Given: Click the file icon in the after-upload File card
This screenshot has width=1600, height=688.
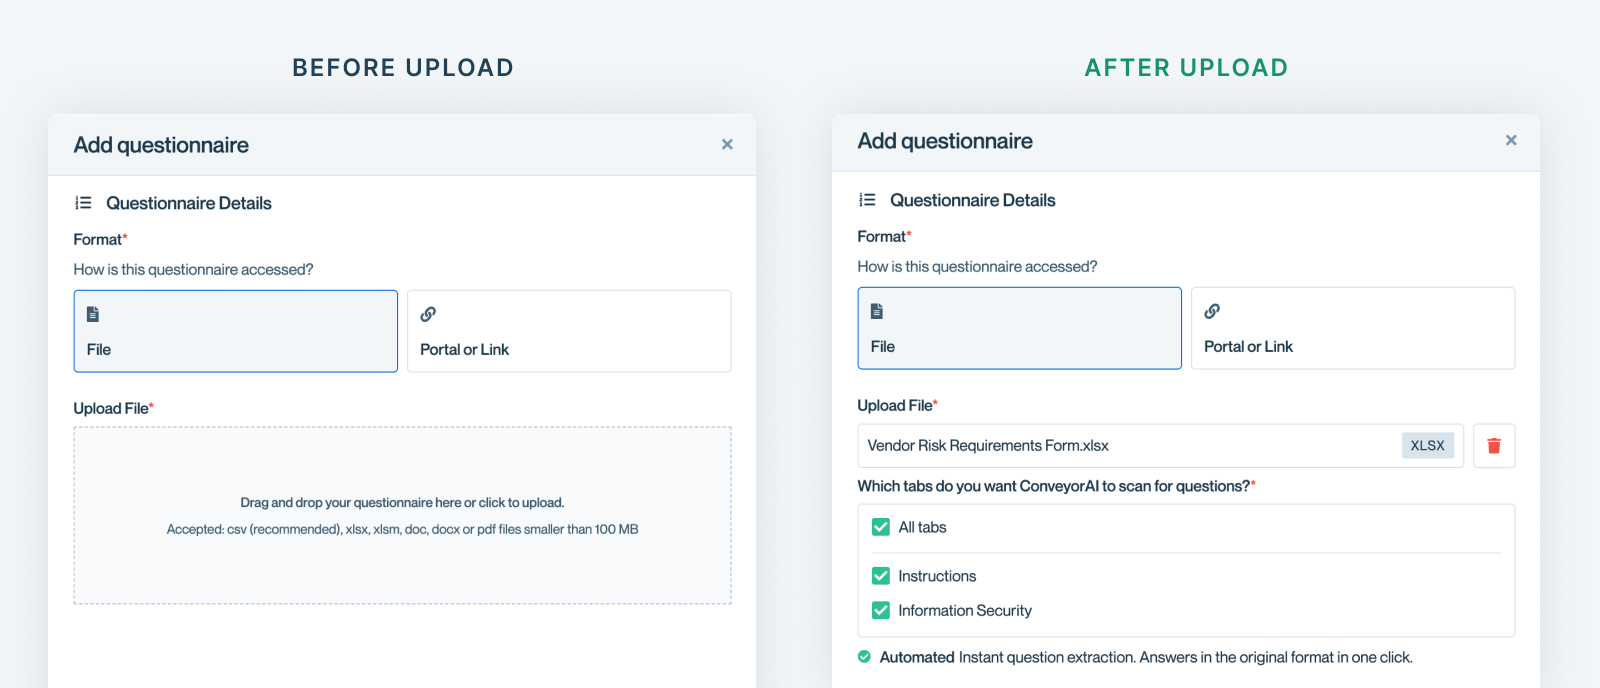Looking at the screenshot, I should coord(876,310).
